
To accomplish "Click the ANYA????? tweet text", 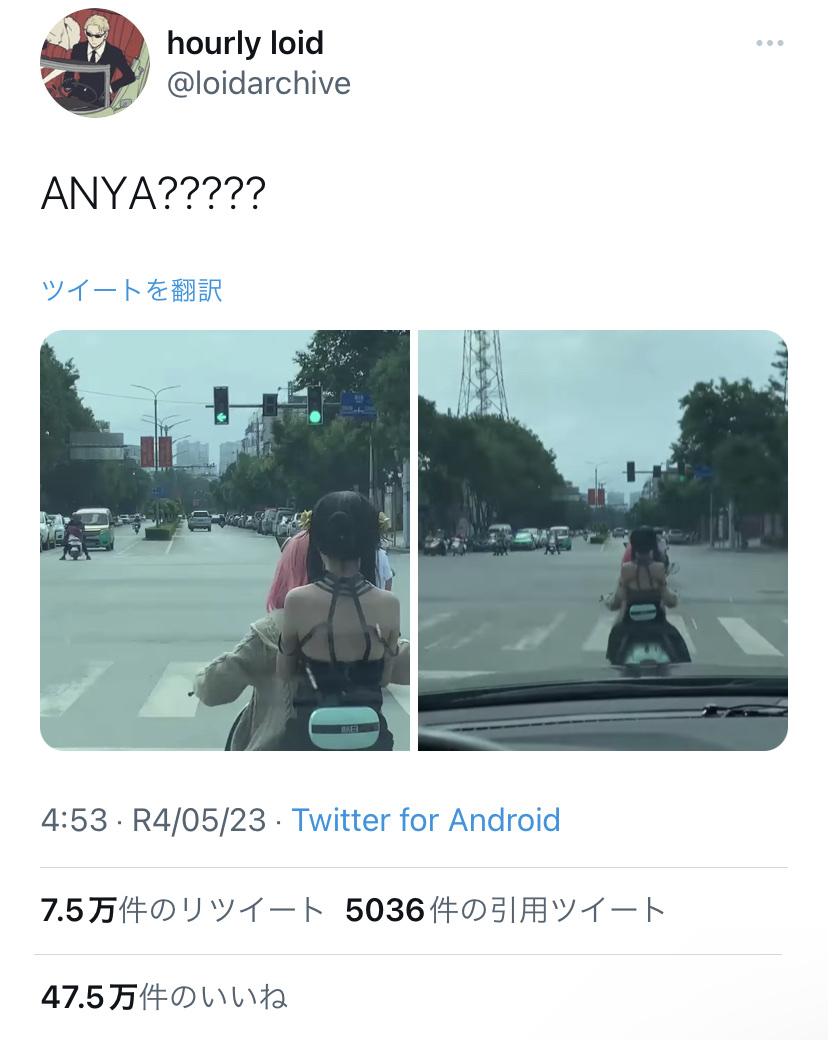I will point(153,194).
